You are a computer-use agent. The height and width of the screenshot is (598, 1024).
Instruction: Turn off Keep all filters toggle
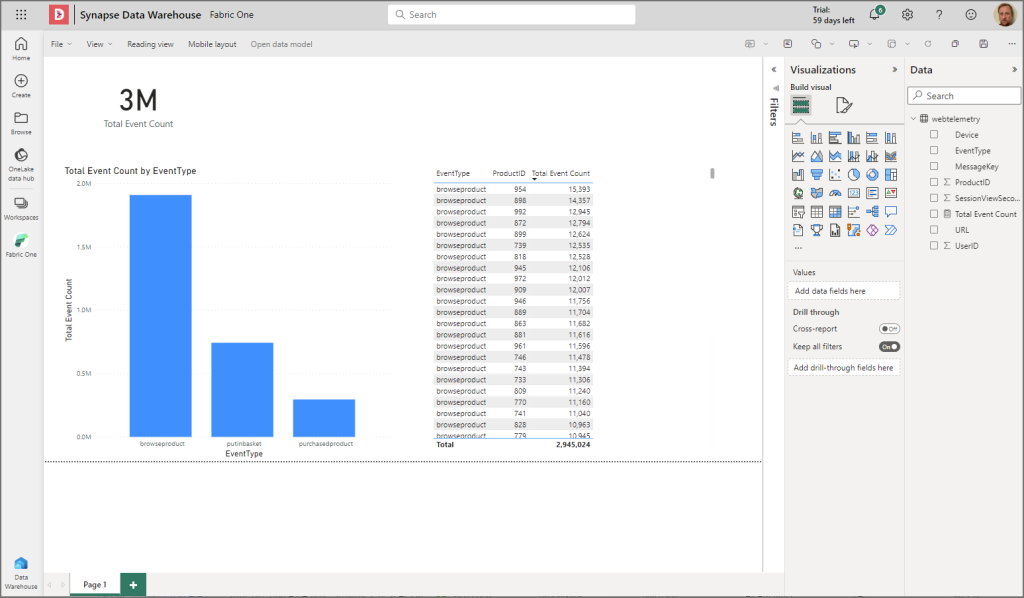coord(889,347)
